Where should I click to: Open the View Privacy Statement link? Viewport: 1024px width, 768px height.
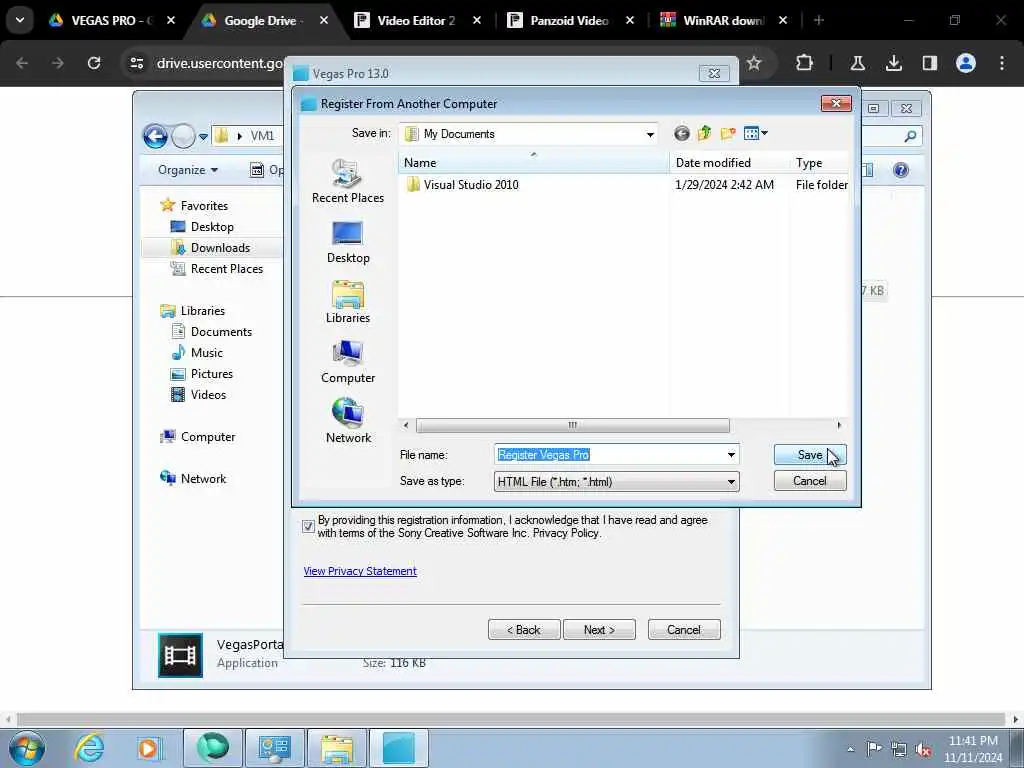(x=360, y=571)
